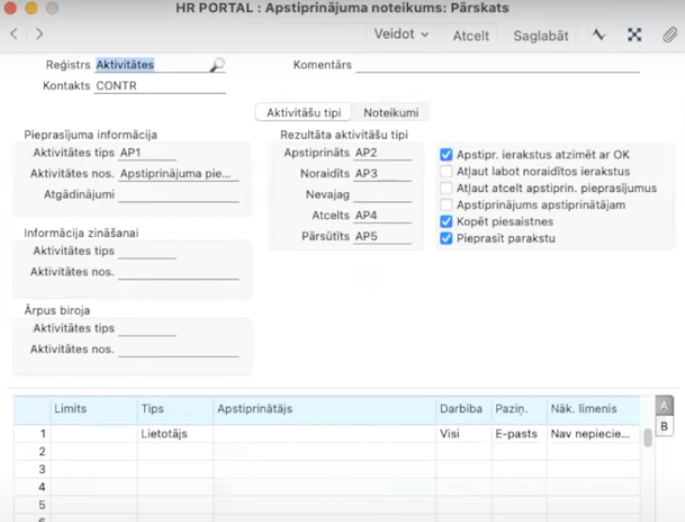Click the workflow network icon in toolbar
Image resolution: width=685 pixels, height=522 pixels.
(634, 34)
